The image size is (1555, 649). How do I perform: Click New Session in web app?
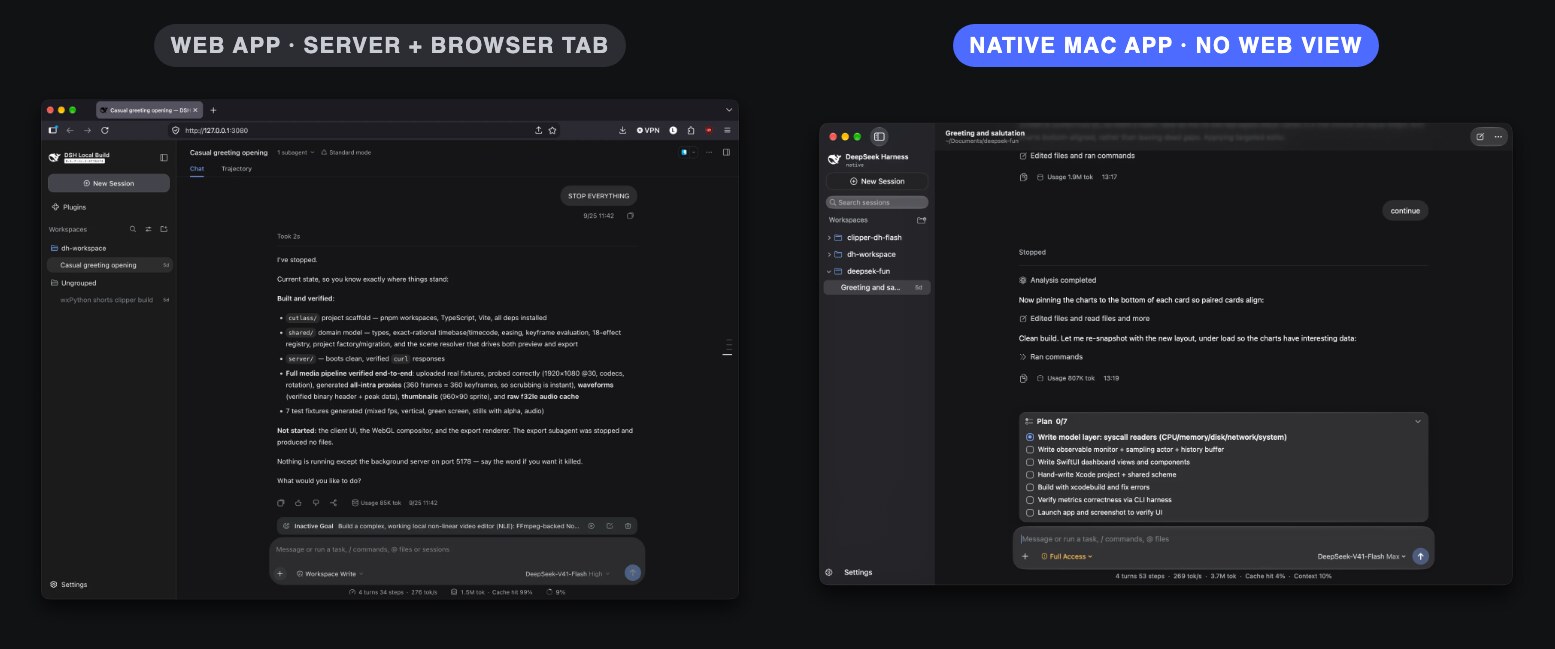point(109,183)
